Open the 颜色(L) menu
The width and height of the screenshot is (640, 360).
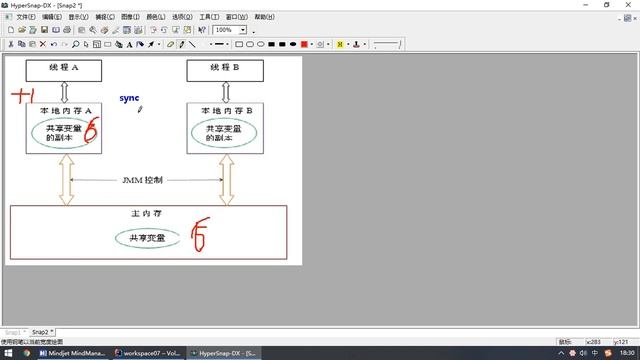coord(156,17)
